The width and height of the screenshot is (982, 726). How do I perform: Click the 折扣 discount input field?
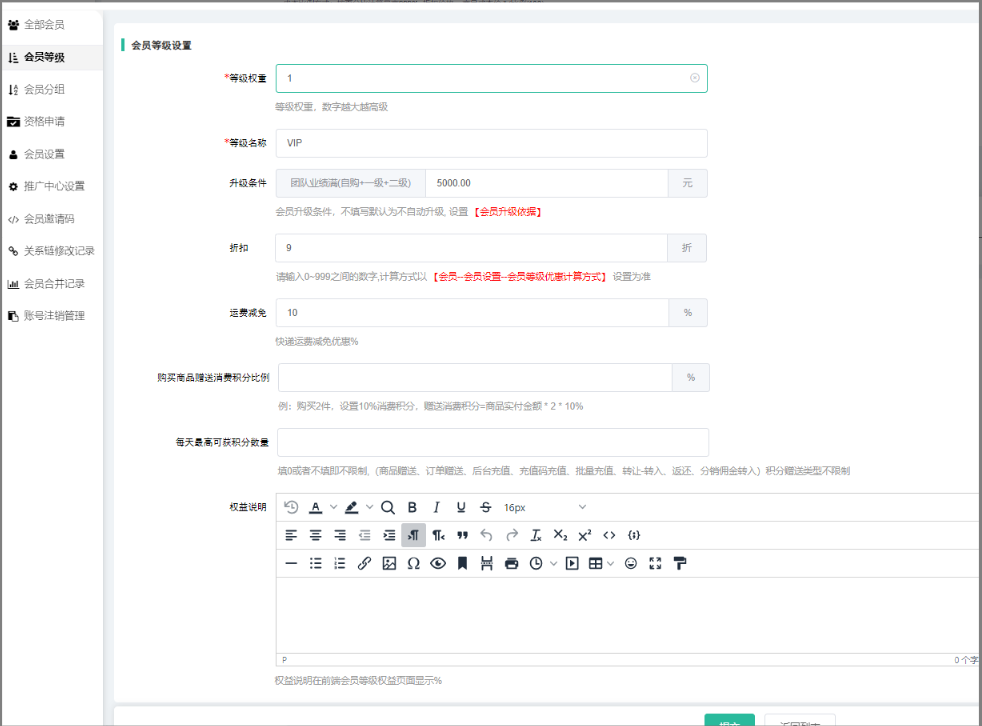tap(470, 247)
